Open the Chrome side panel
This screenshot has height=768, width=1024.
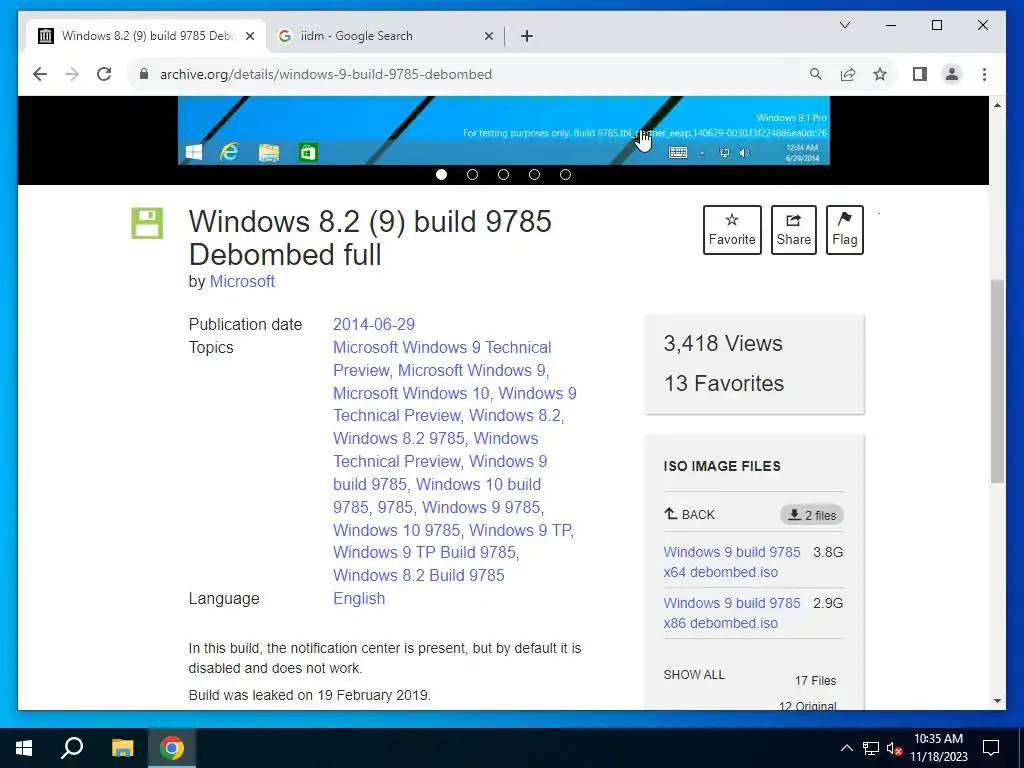tap(920, 74)
